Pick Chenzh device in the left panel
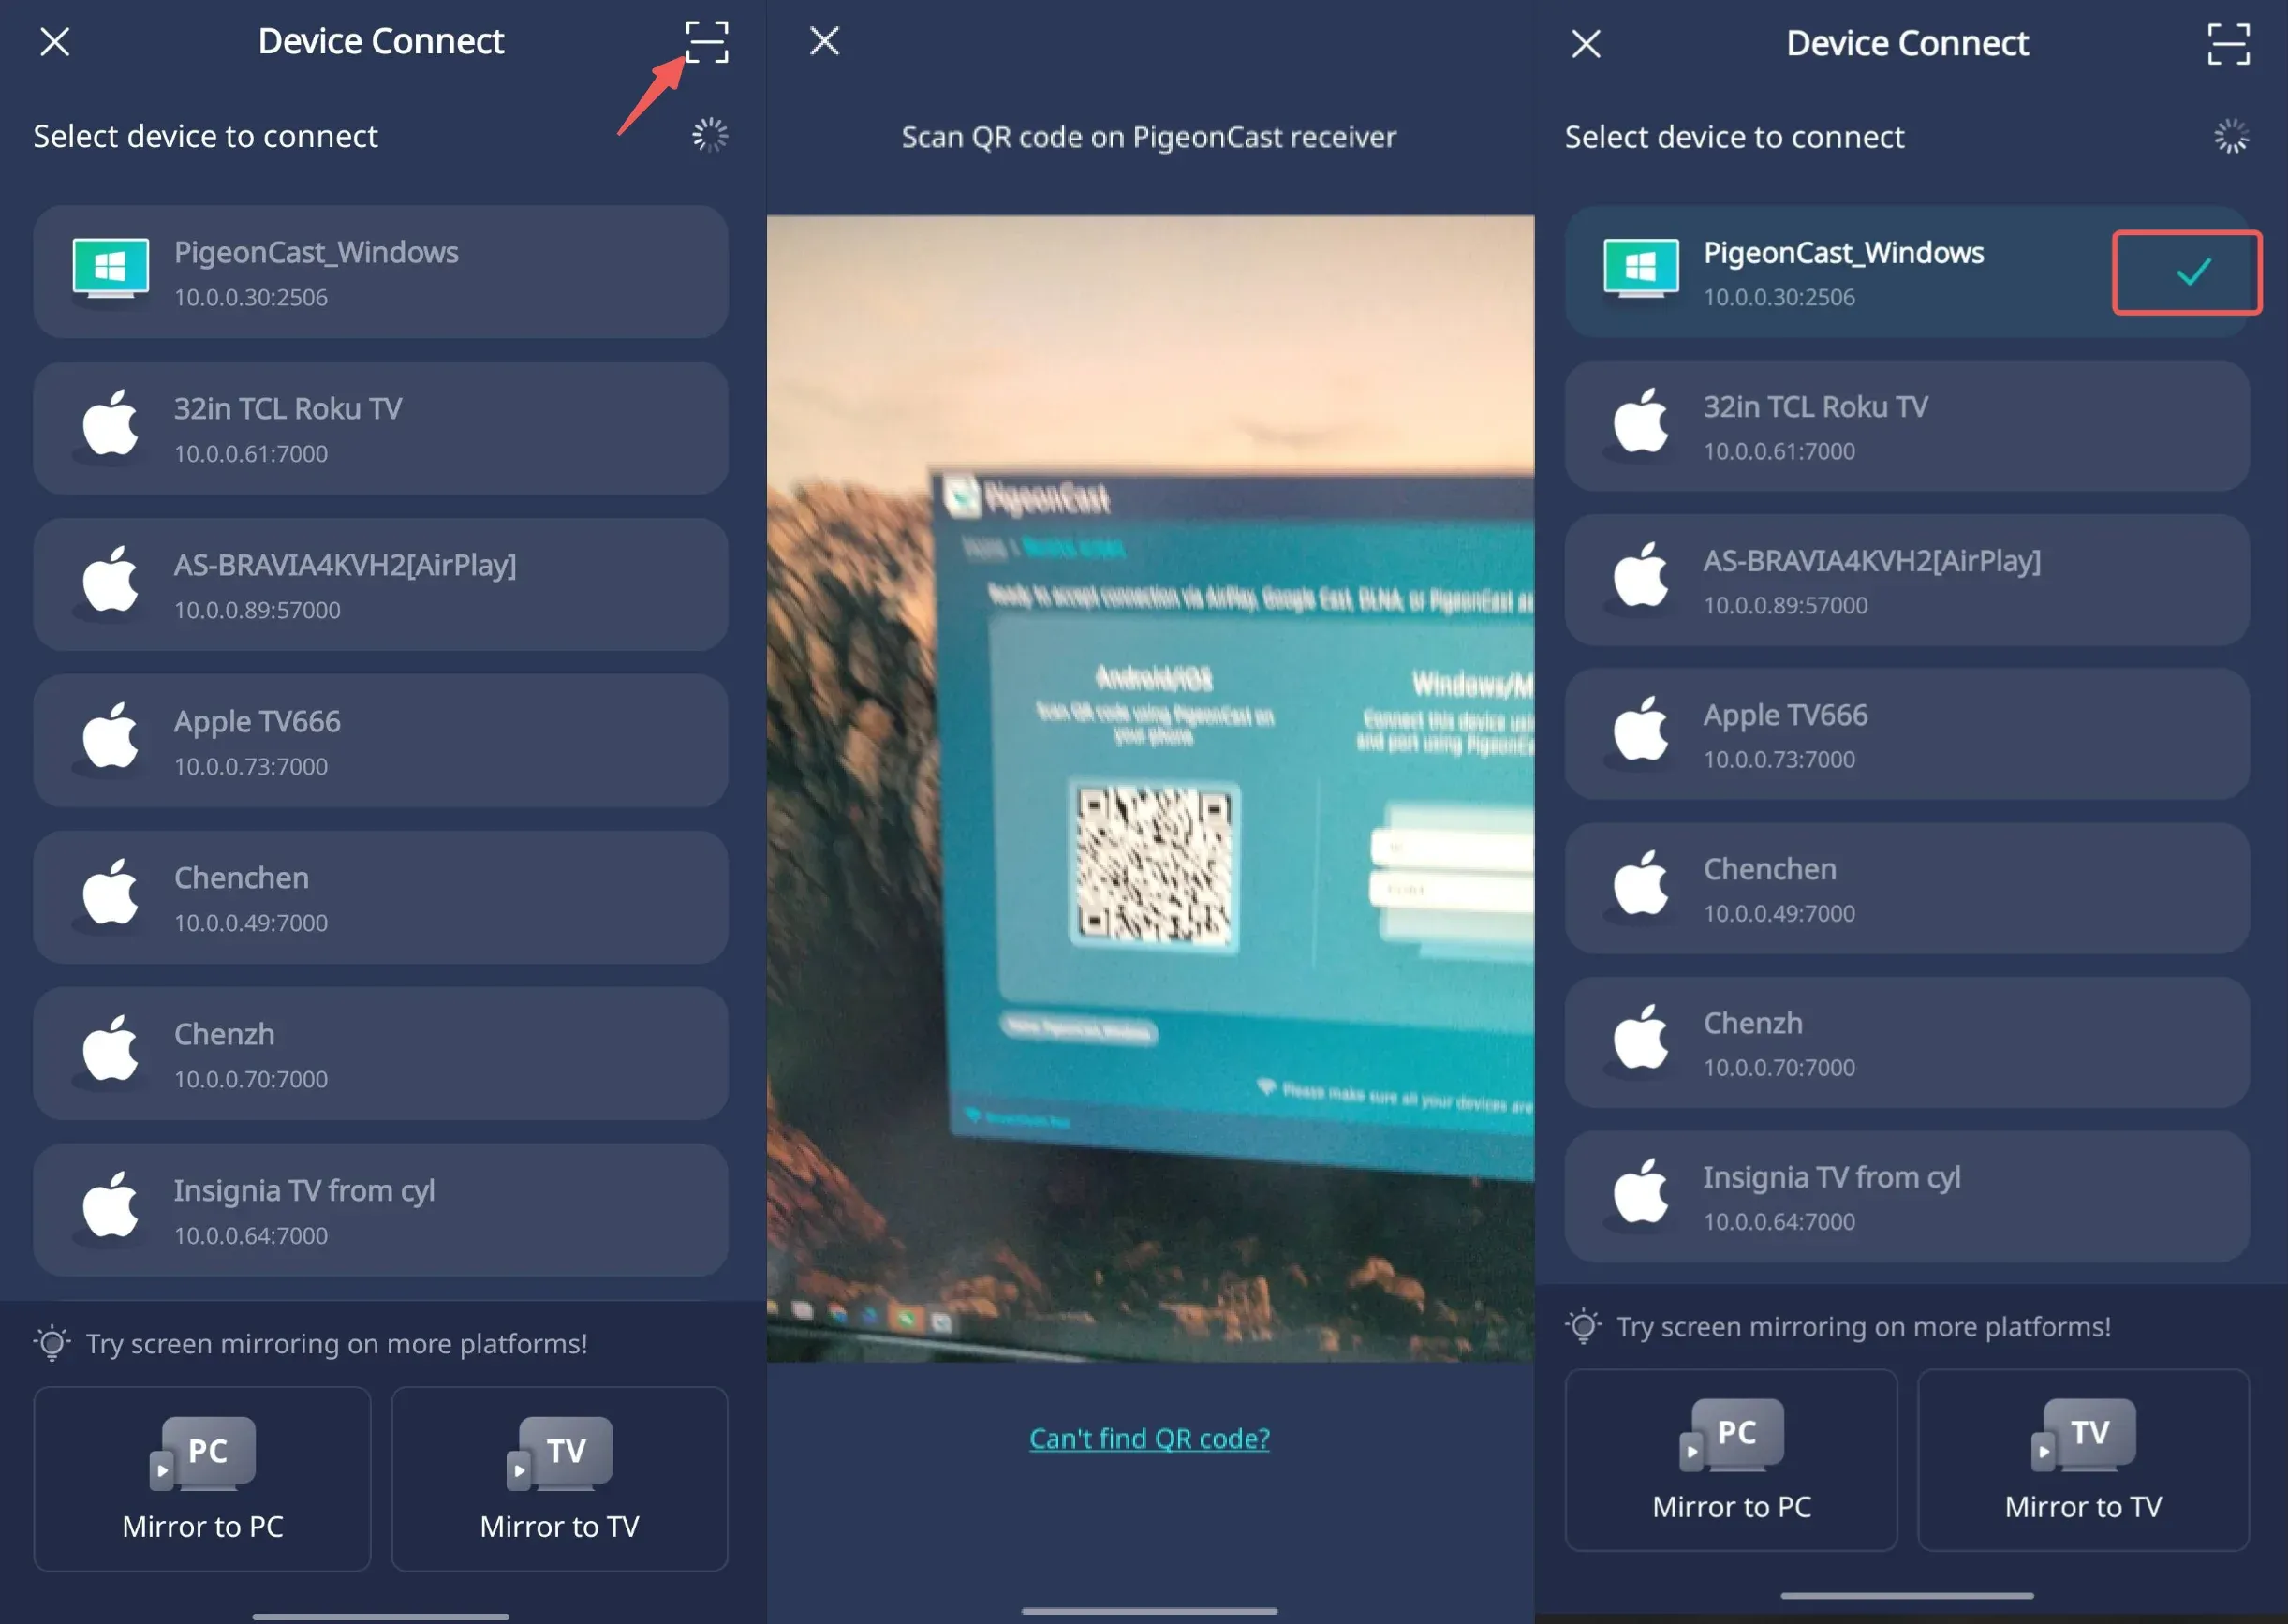Viewport: 2288px width, 1624px height. [x=380, y=1054]
